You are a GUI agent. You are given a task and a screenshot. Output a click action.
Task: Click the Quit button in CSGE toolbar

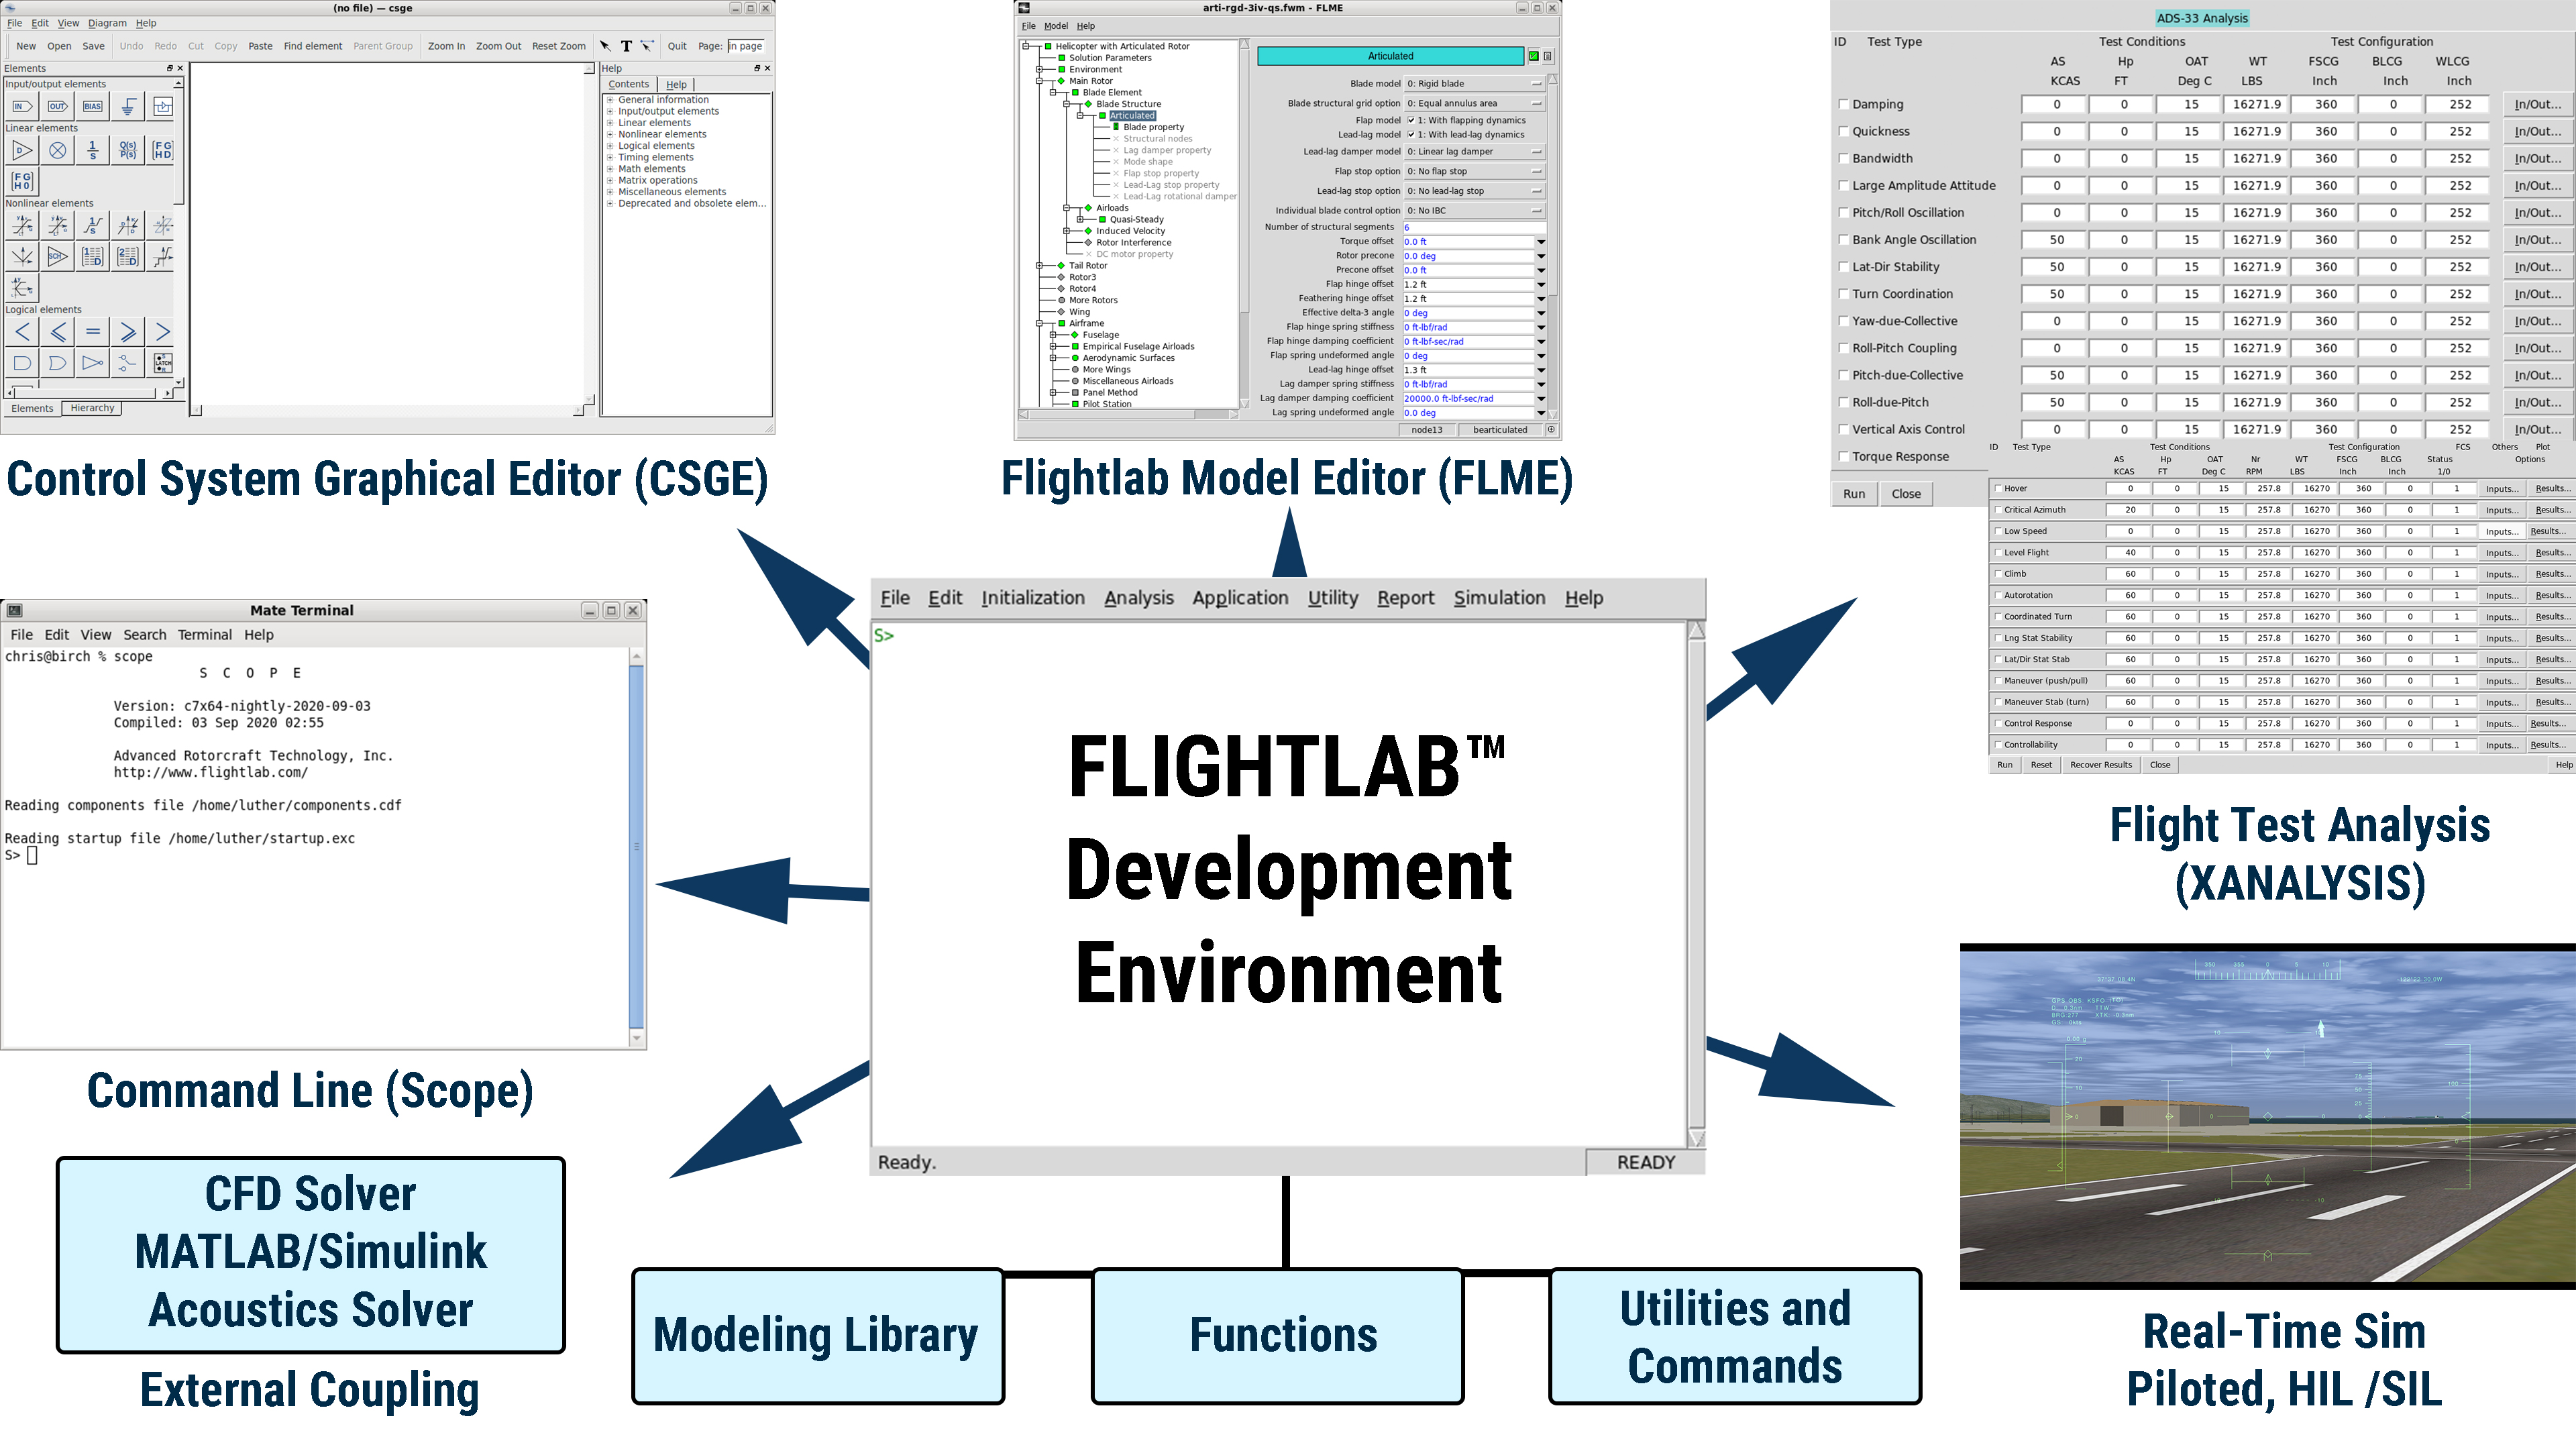click(677, 46)
